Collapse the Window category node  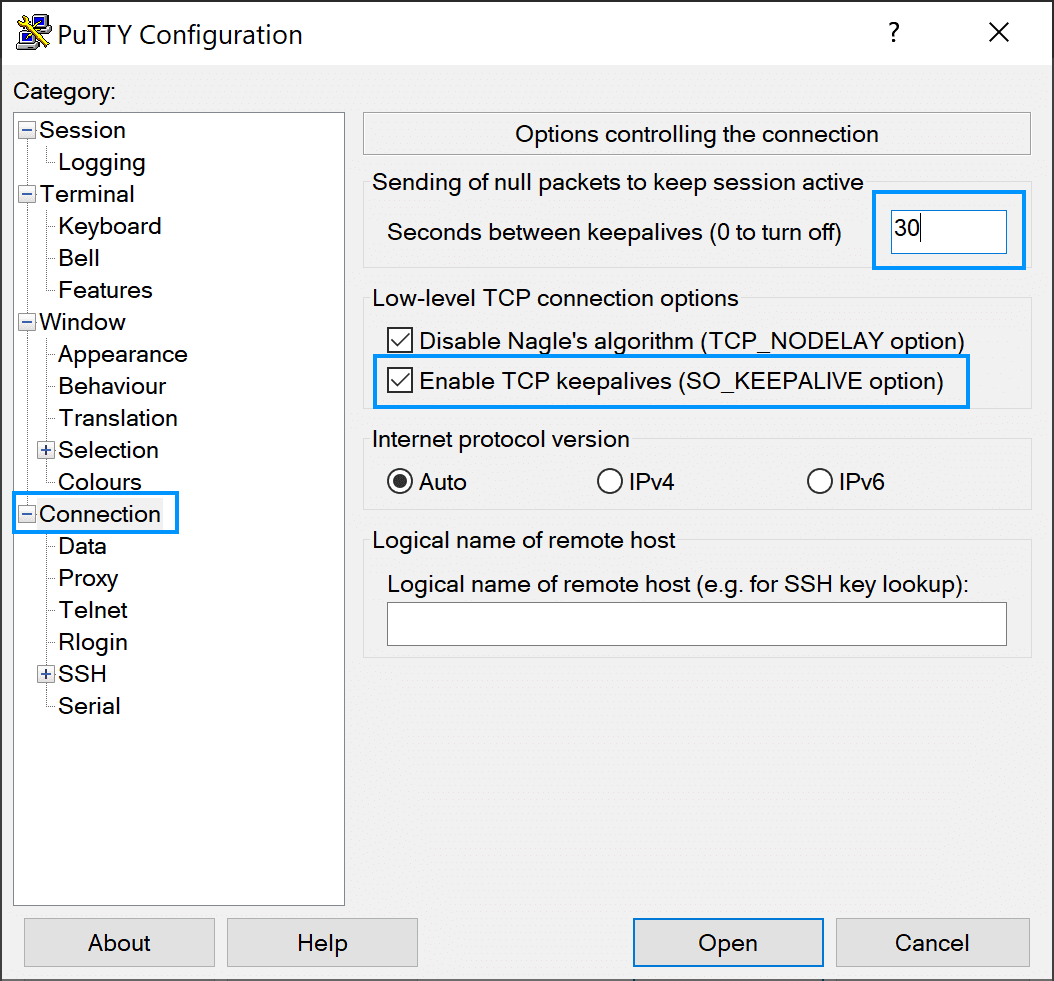point(27,322)
